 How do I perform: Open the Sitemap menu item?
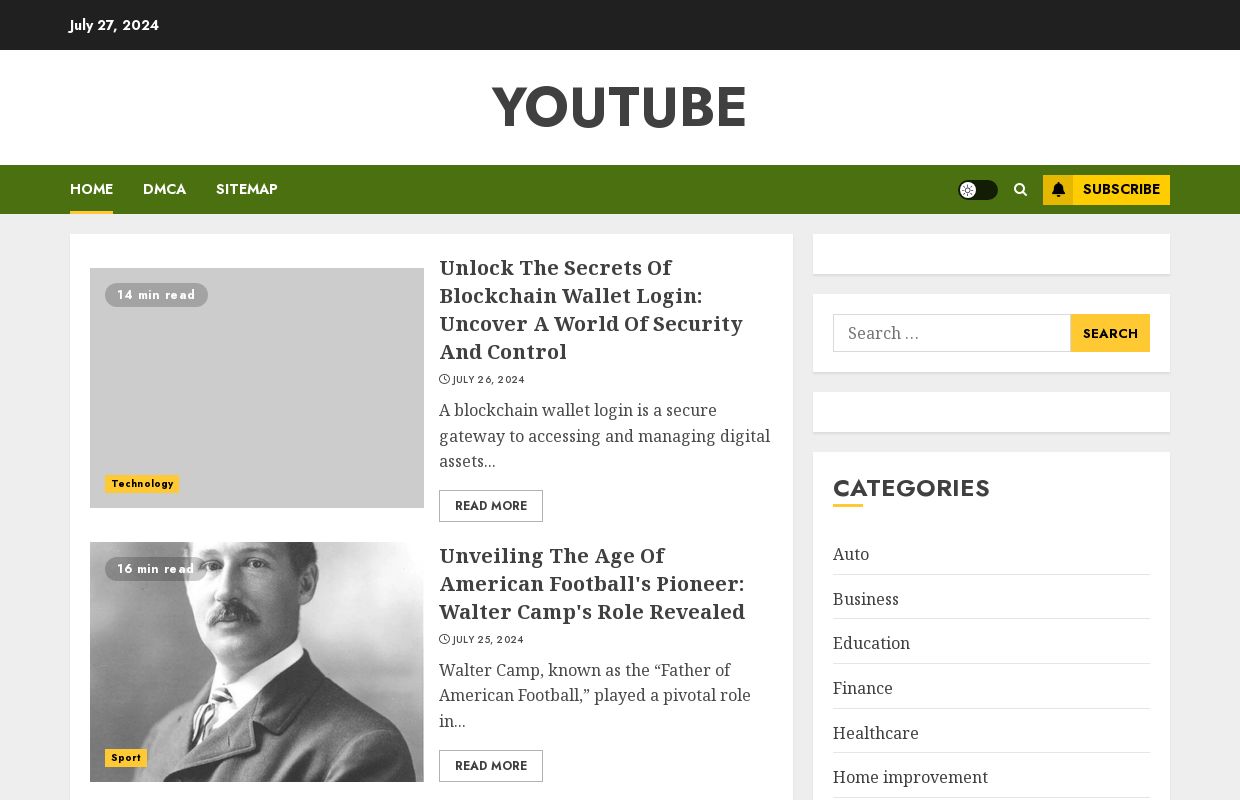point(246,189)
